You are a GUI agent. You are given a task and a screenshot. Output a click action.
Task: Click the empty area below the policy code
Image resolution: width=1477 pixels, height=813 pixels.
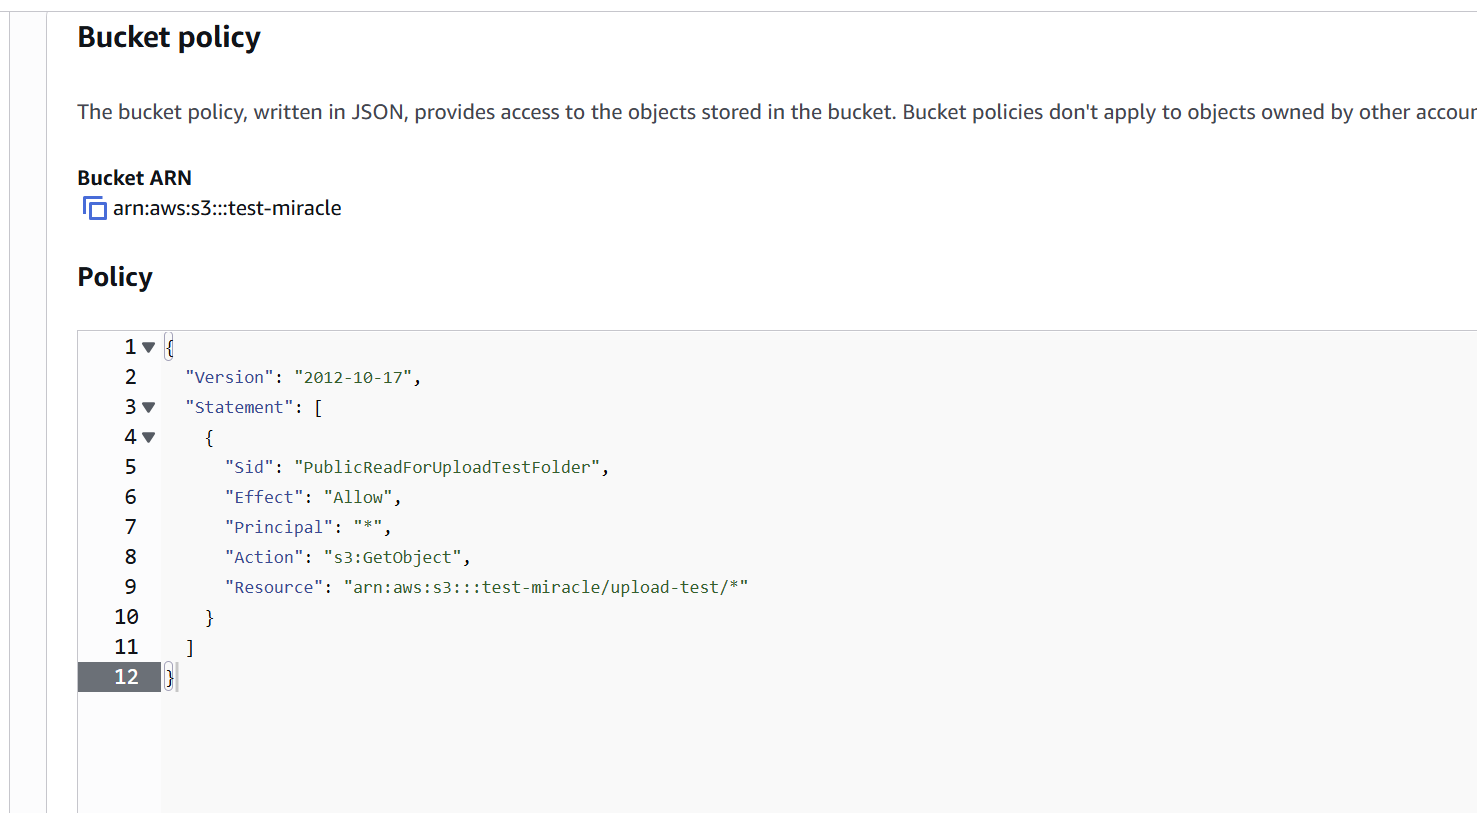(x=818, y=752)
